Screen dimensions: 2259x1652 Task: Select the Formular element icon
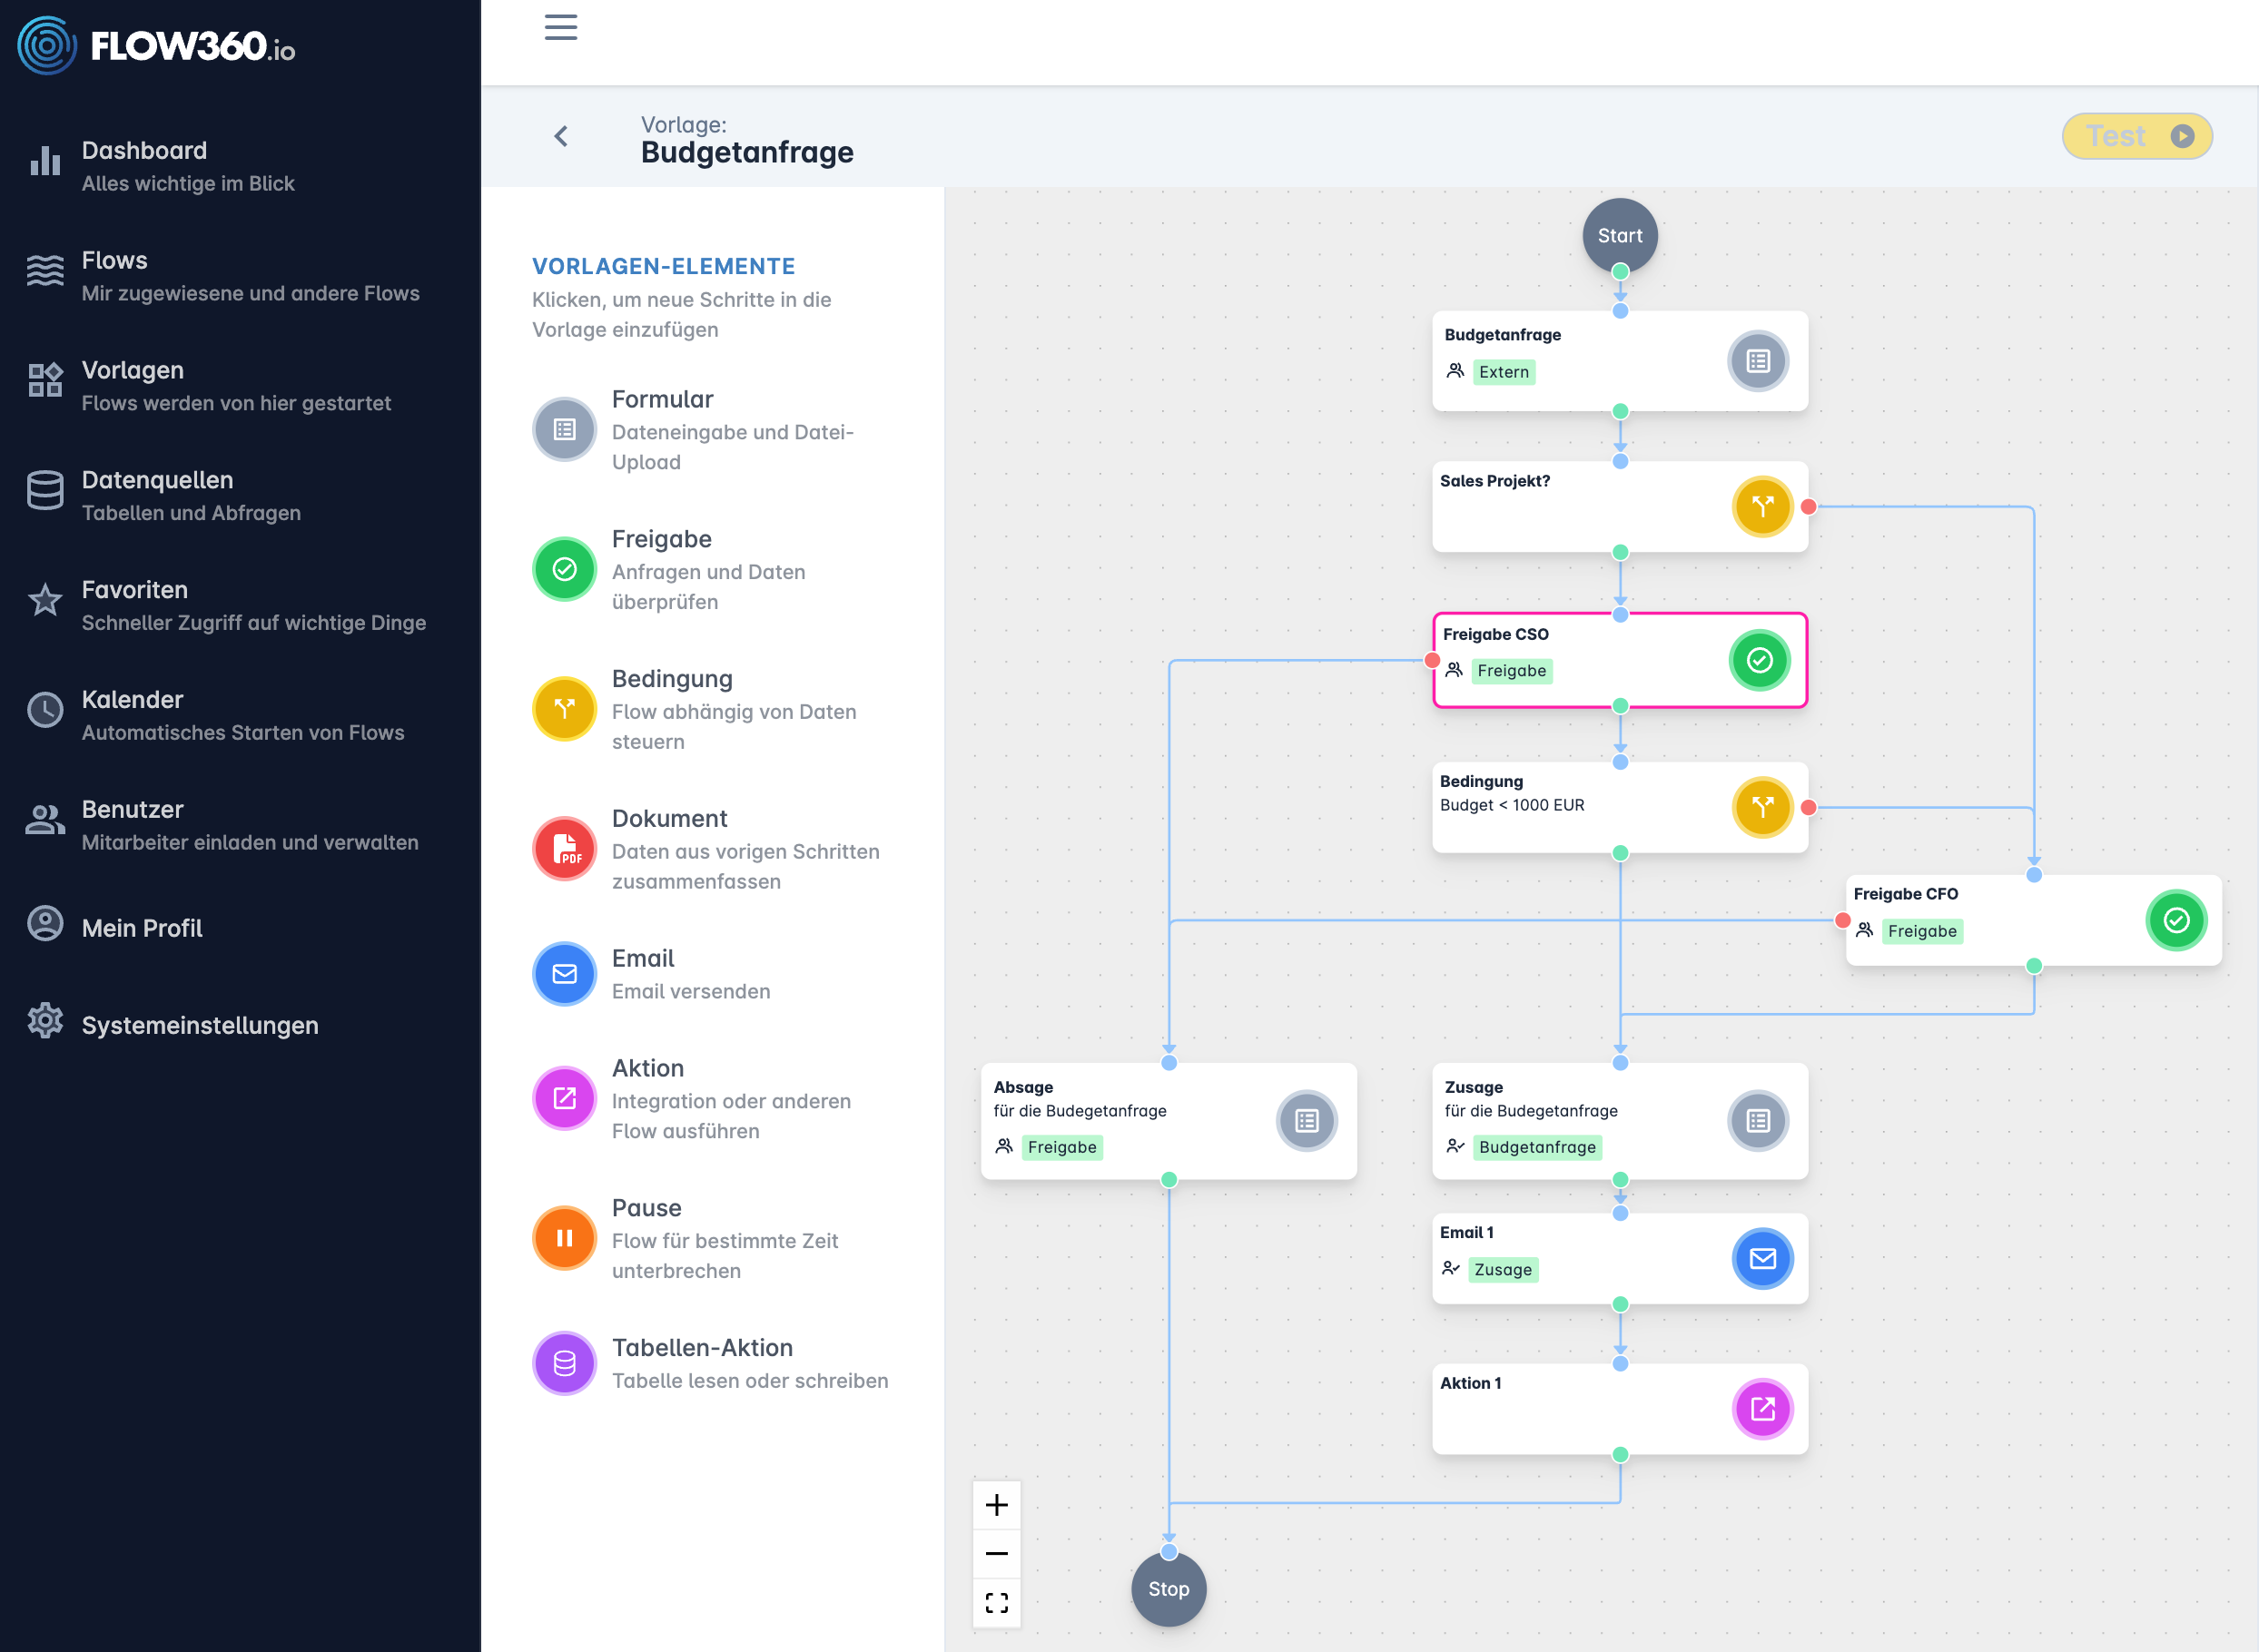[x=564, y=429]
